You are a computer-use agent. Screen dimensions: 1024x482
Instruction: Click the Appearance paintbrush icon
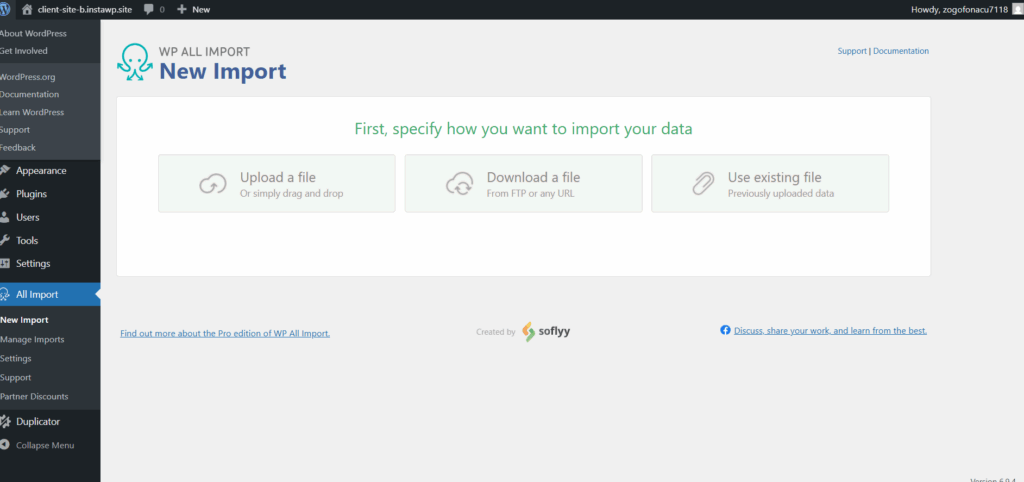pyautogui.click(x=5, y=170)
